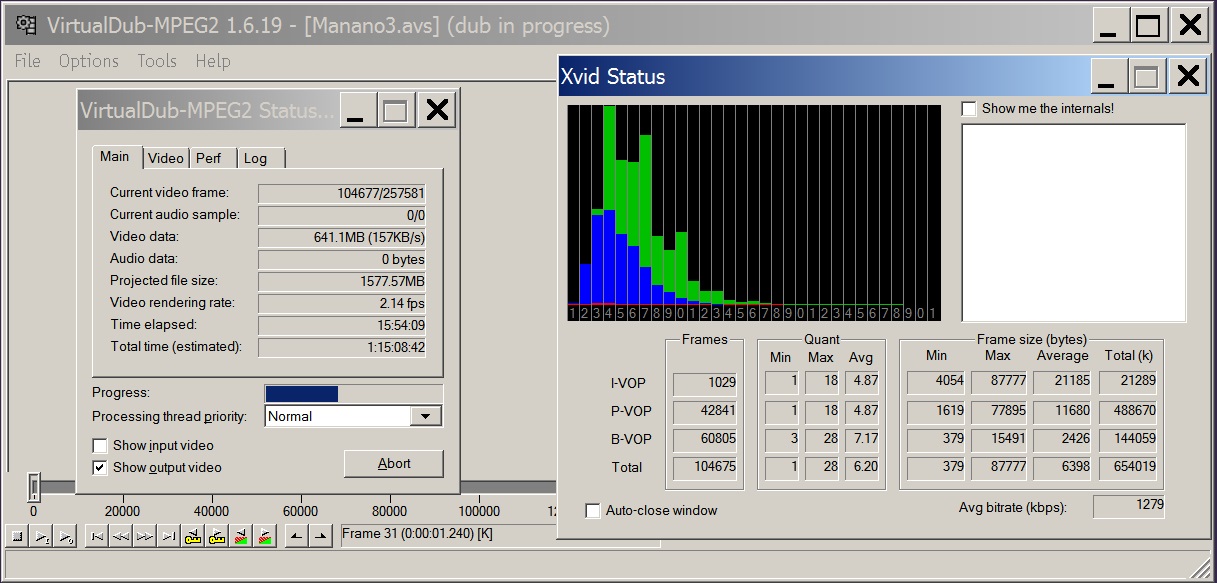Viewport: 1217px width, 583px height.
Task: Click the timeline position slider handle
Action: [34, 487]
